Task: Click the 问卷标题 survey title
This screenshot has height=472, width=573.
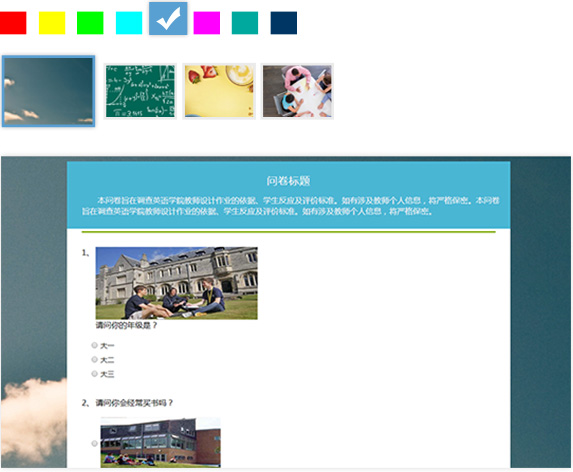Action: (x=288, y=181)
